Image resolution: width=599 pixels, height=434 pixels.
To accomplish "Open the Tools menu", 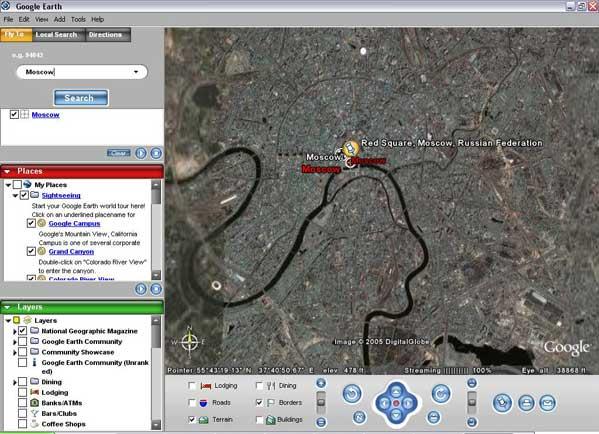I will [78, 19].
